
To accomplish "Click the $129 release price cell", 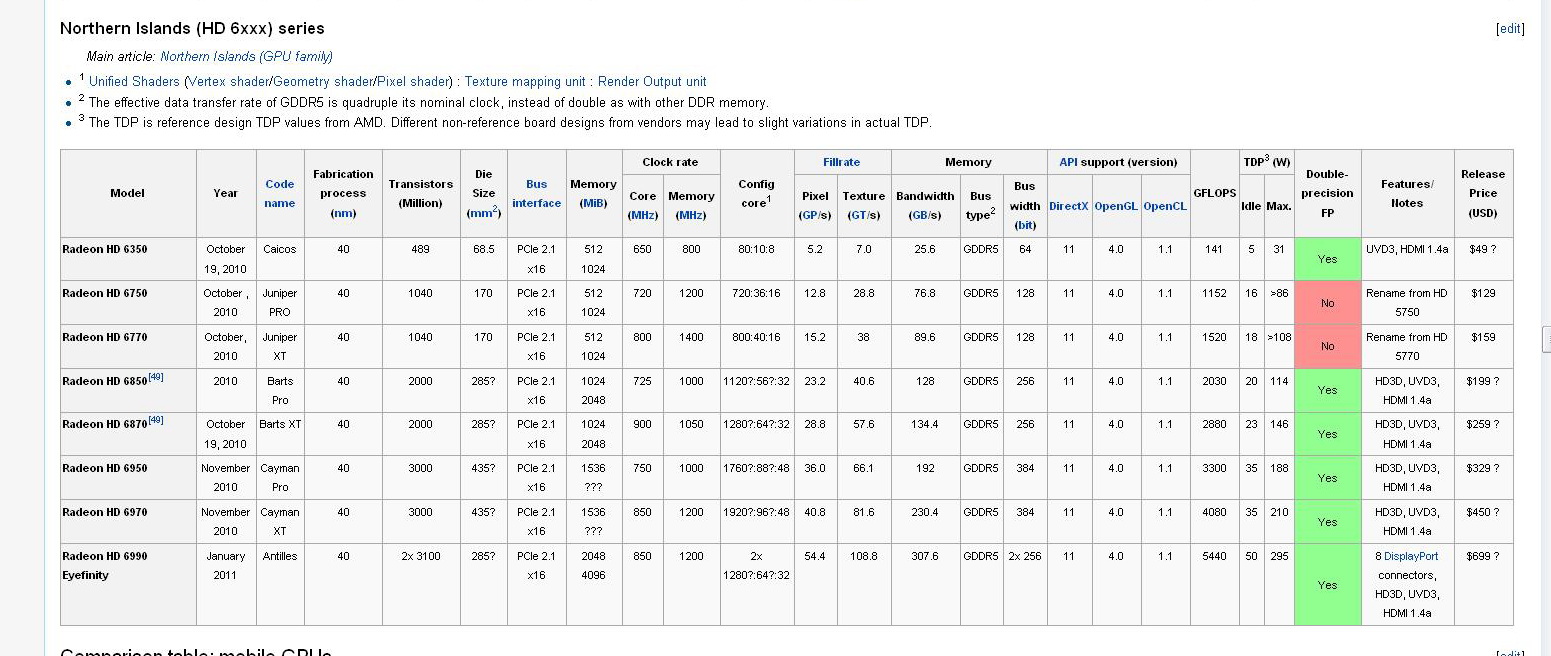I will click(1483, 303).
